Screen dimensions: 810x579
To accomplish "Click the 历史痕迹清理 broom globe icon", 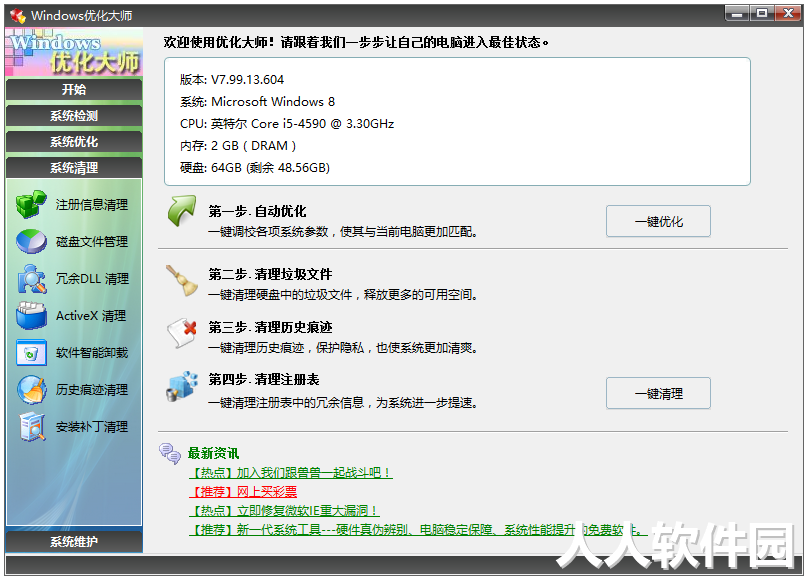I will click(x=32, y=389).
